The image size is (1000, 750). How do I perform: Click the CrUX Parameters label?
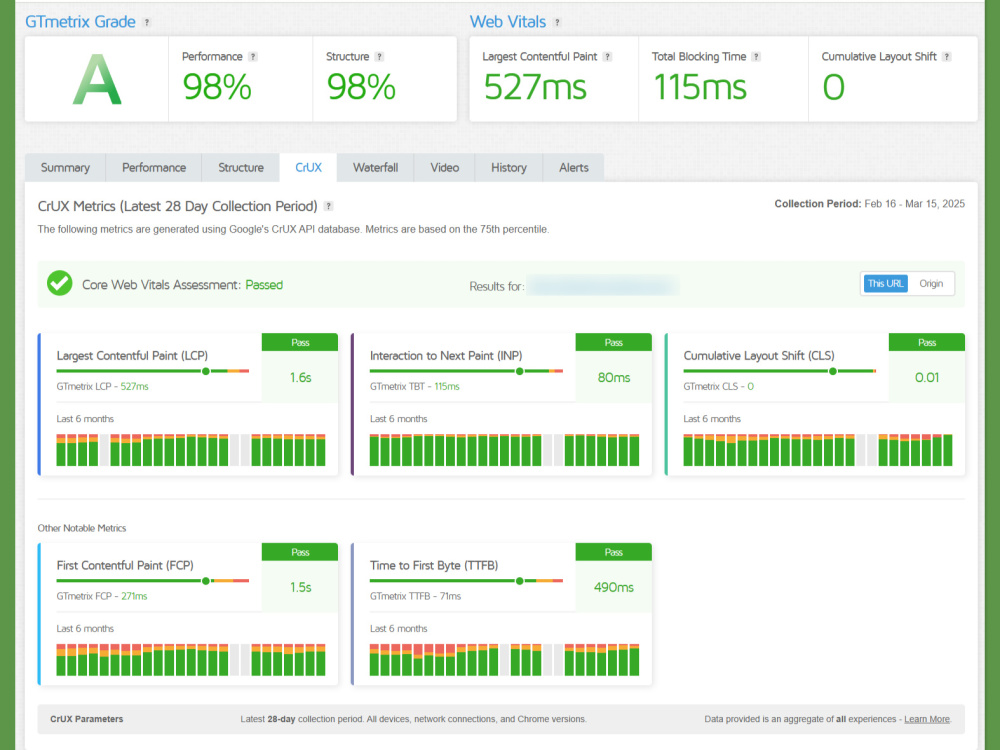click(x=87, y=719)
